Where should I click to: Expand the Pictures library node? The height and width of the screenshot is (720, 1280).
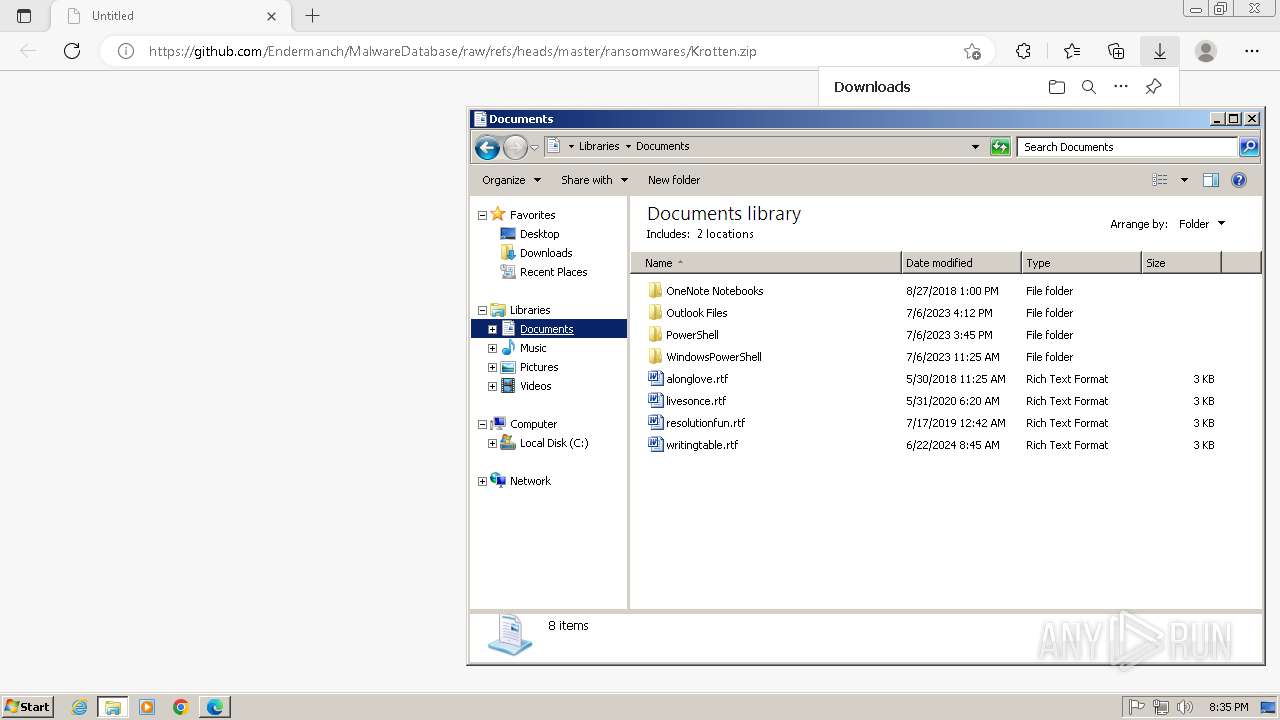492,367
